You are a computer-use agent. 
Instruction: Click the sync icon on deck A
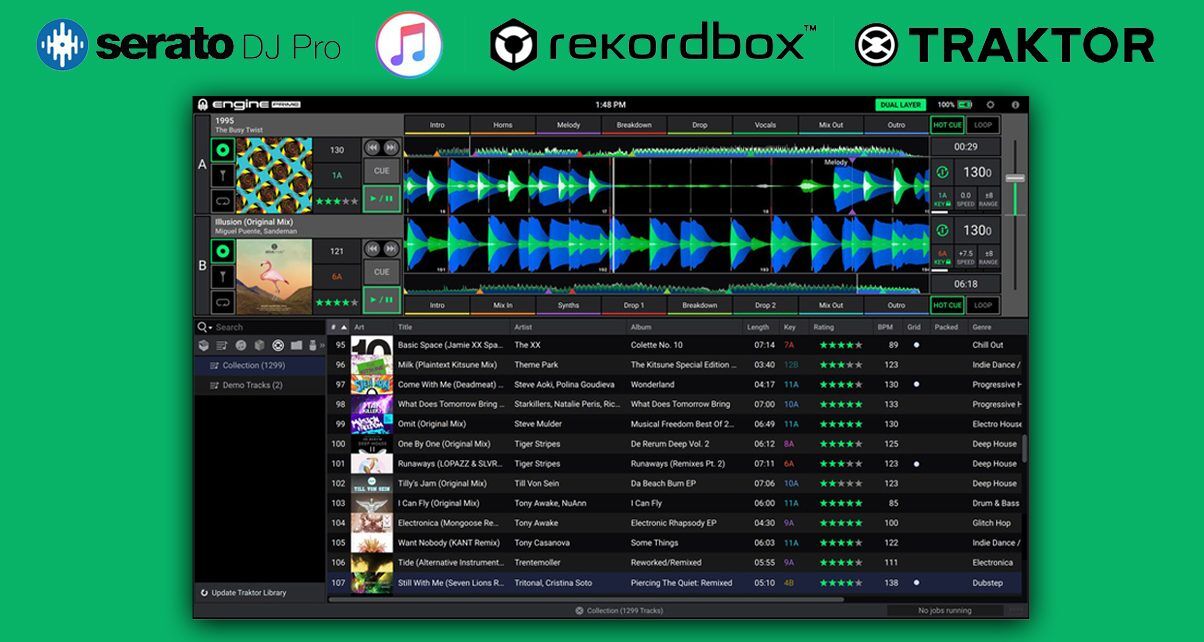[x=942, y=172]
